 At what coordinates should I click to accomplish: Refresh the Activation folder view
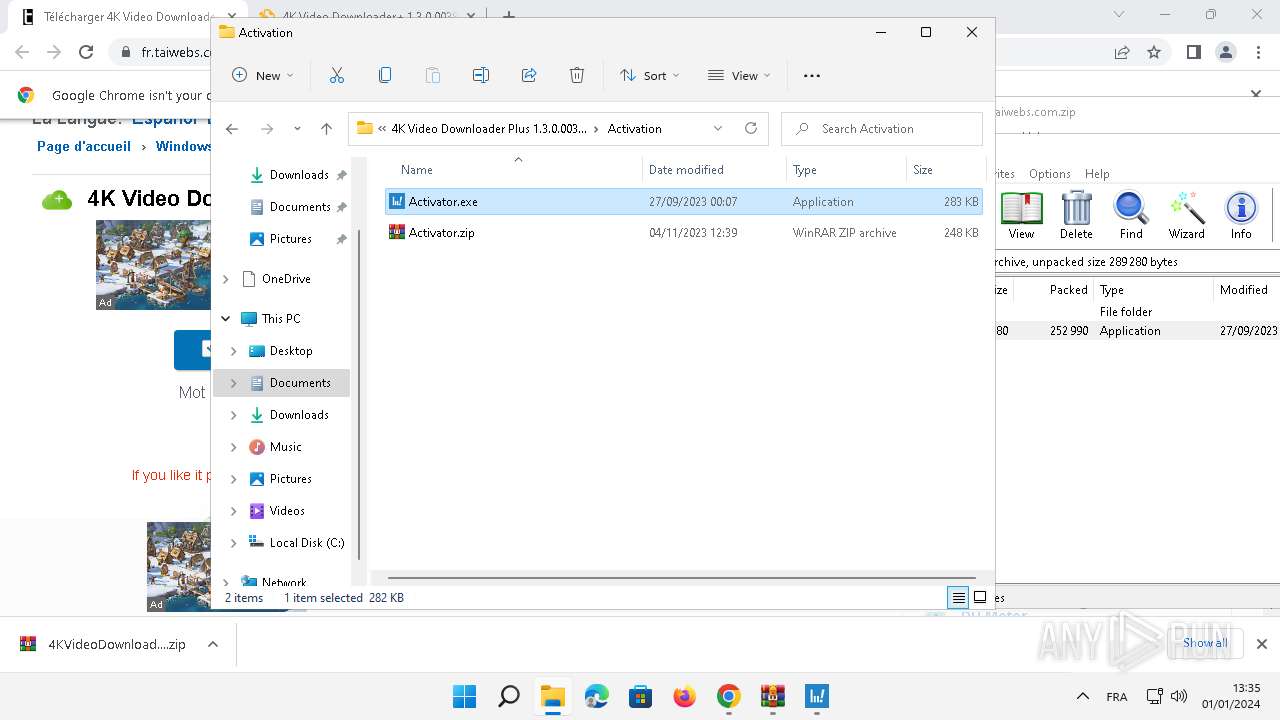coord(751,128)
